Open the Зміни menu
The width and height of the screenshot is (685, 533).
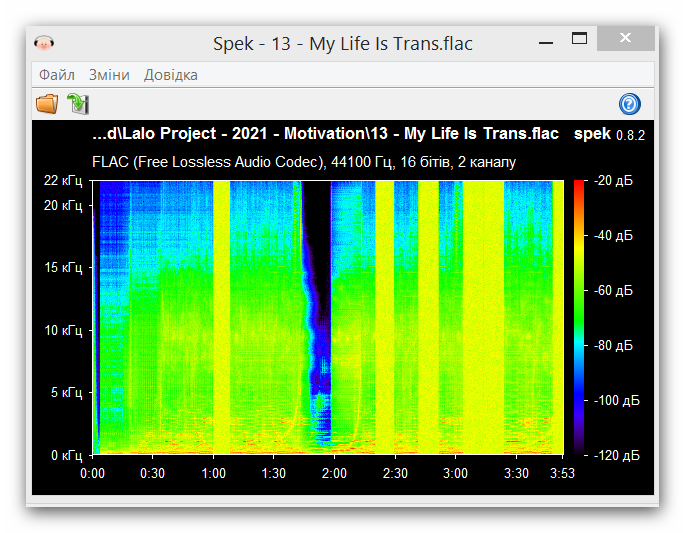109,75
